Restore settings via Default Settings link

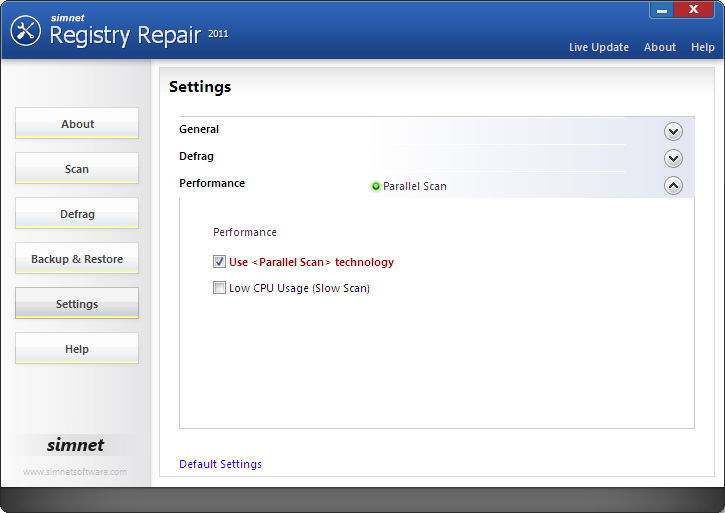pos(220,464)
